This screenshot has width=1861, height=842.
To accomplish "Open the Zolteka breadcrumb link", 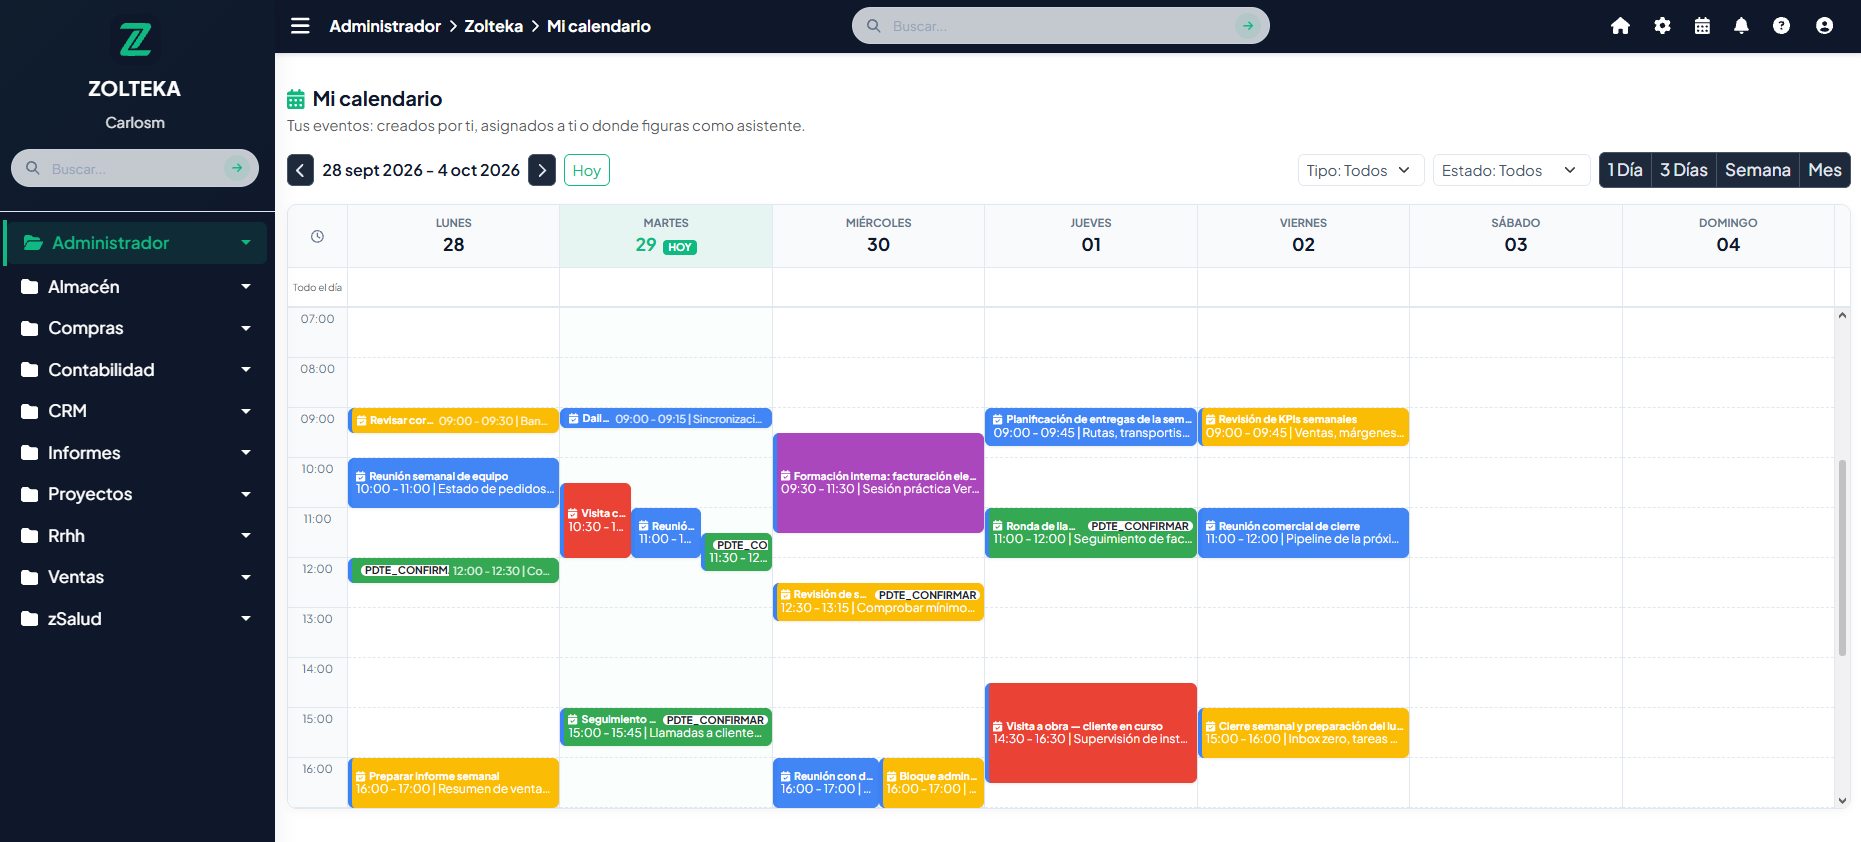I will (x=493, y=26).
